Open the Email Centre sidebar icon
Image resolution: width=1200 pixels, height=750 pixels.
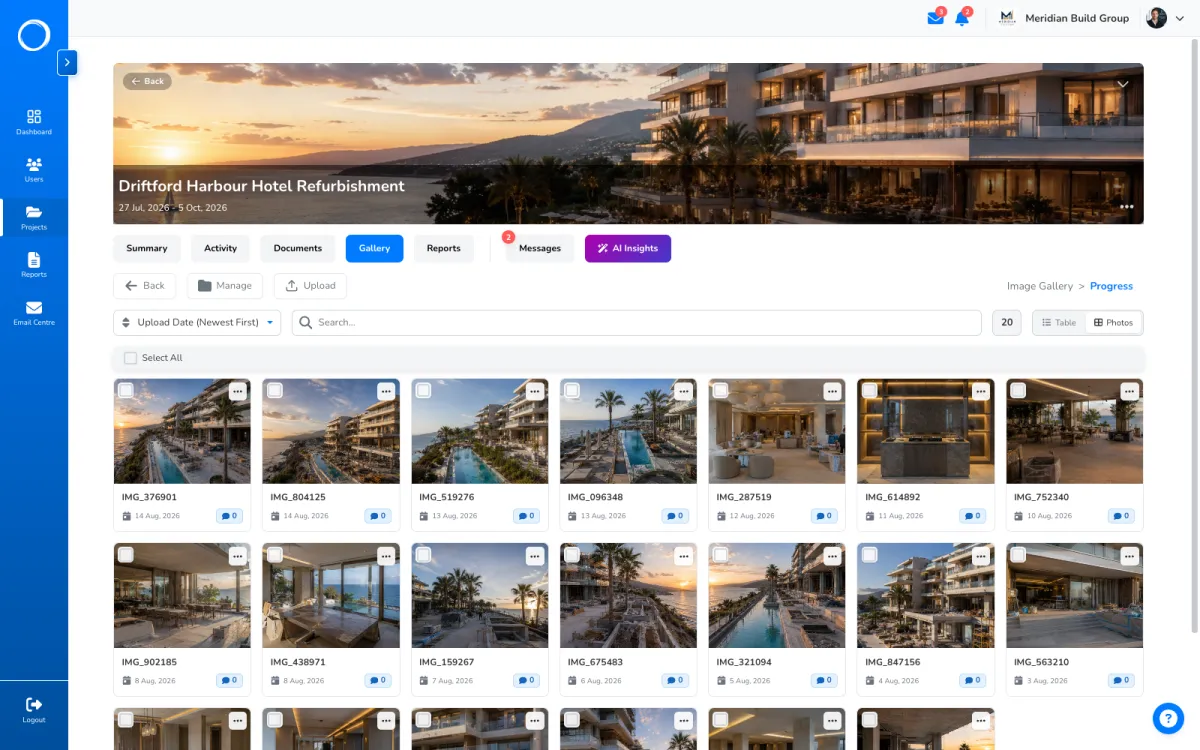coord(34,313)
